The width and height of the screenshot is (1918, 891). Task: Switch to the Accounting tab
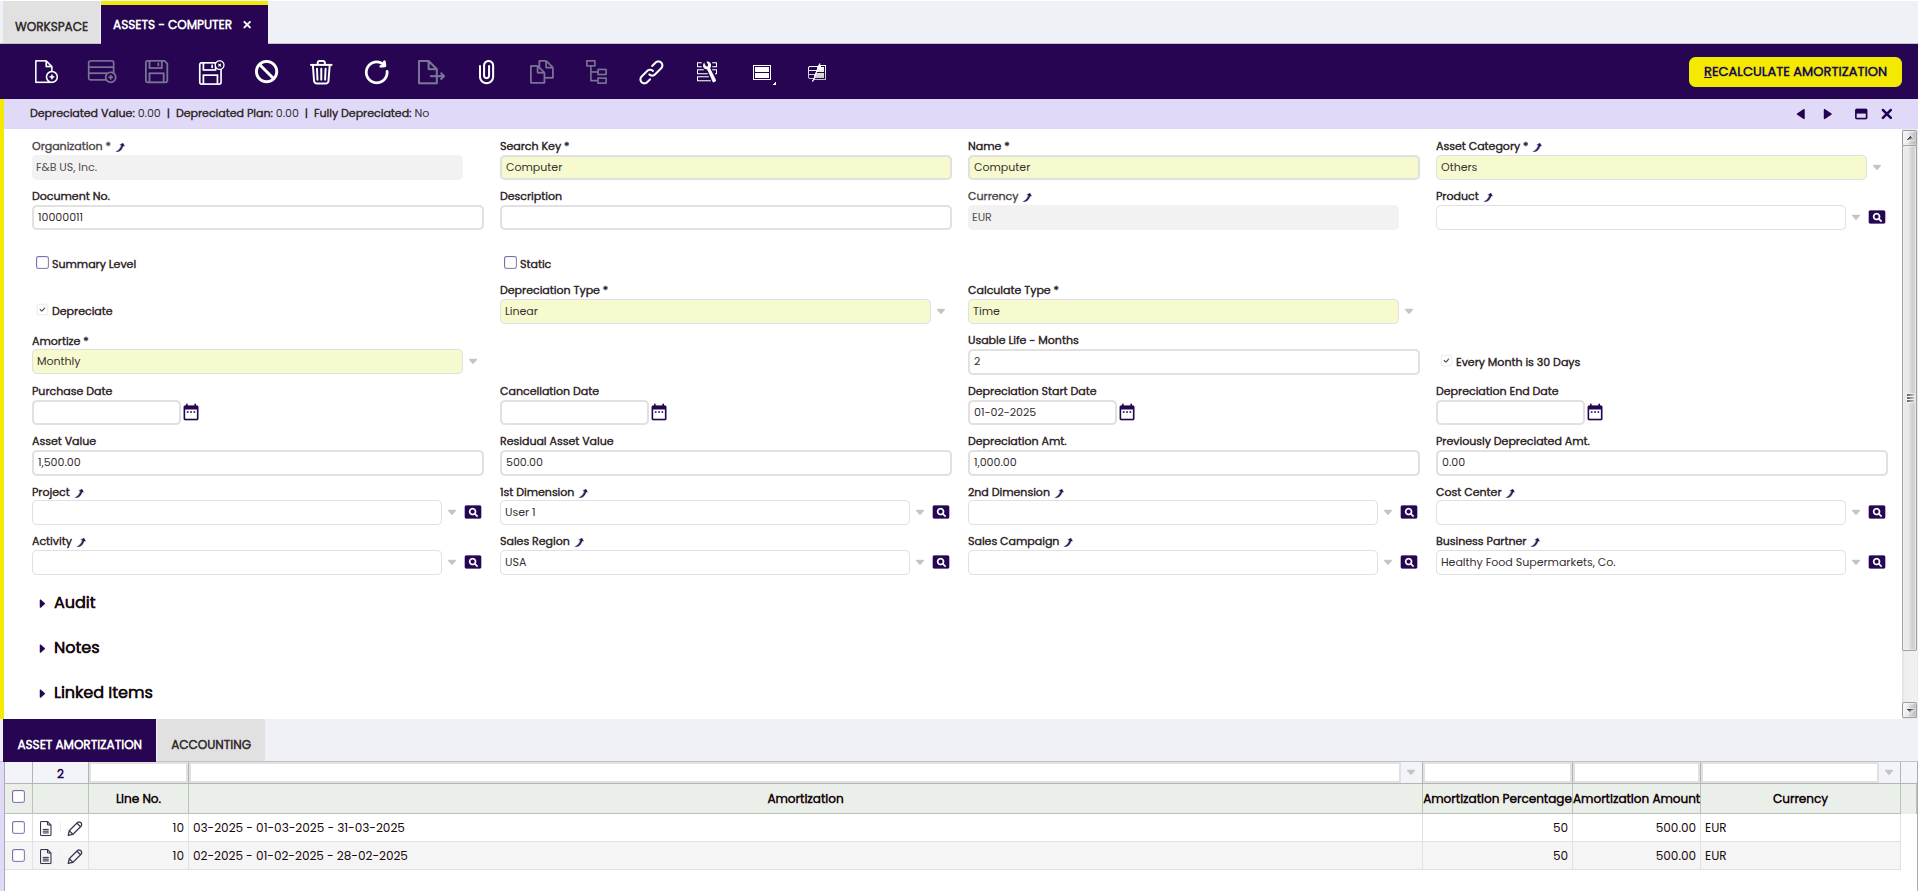211,744
